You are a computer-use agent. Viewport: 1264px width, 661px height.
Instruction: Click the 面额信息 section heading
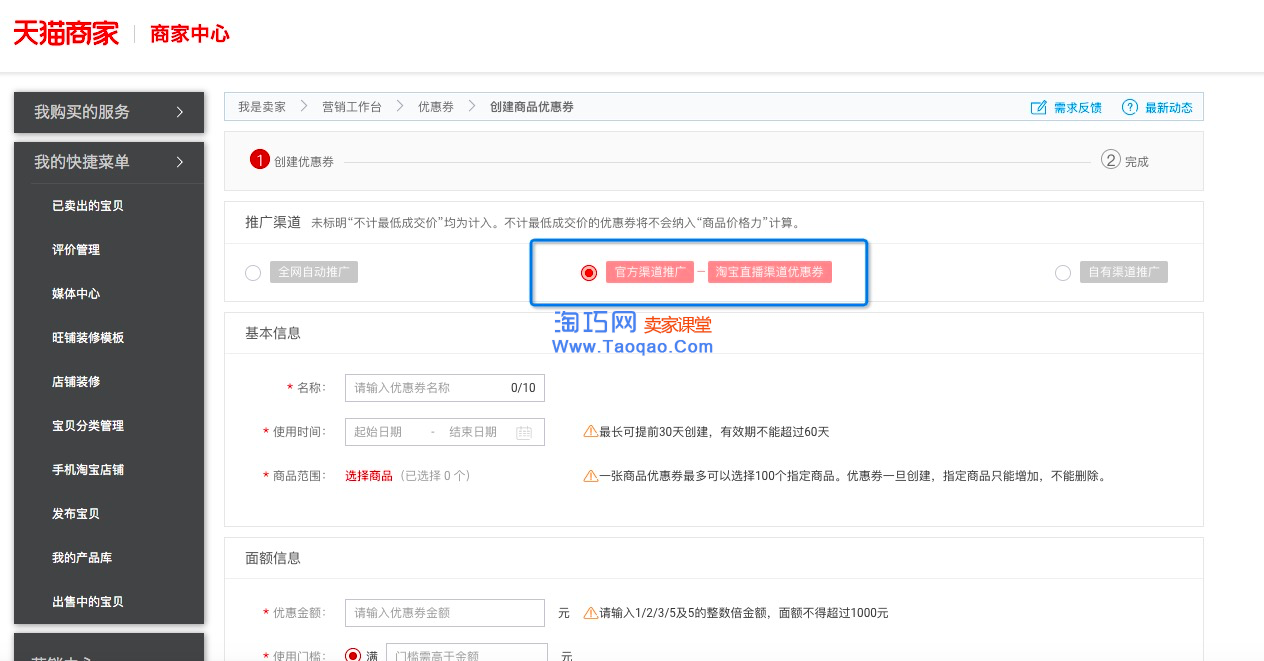click(x=273, y=558)
